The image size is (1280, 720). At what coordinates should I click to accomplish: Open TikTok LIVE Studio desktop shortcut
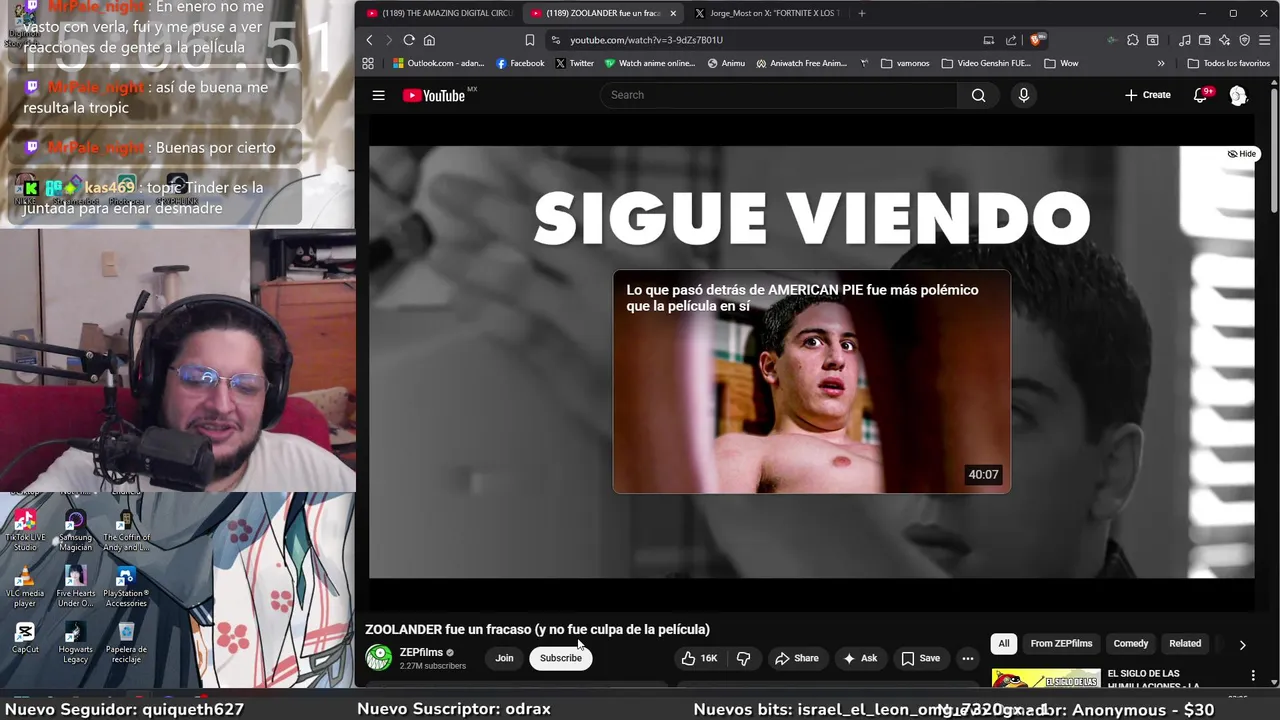tap(25, 530)
